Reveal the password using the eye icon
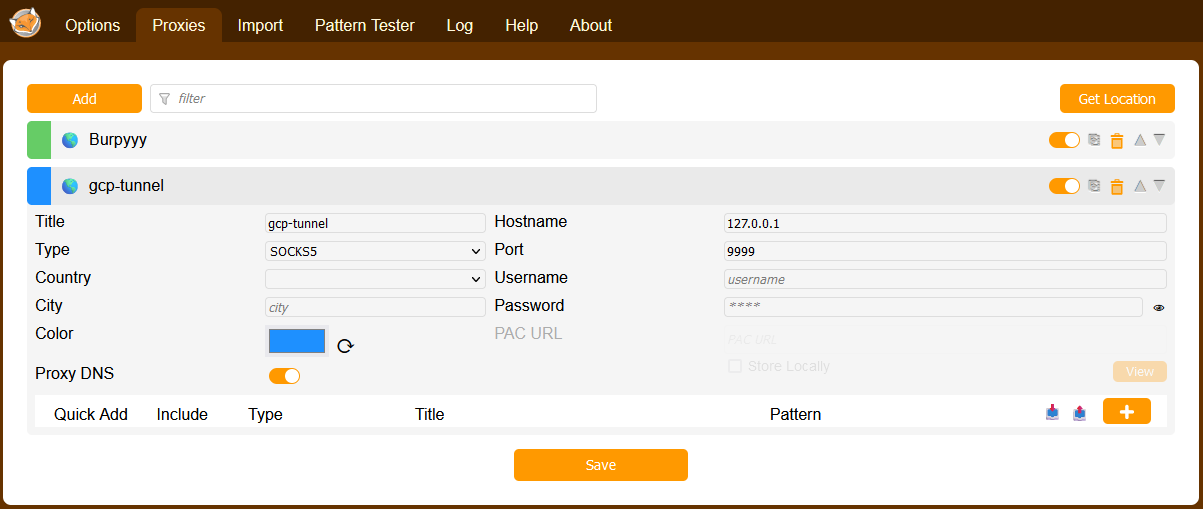This screenshot has width=1203, height=509. [x=1158, y=308]
